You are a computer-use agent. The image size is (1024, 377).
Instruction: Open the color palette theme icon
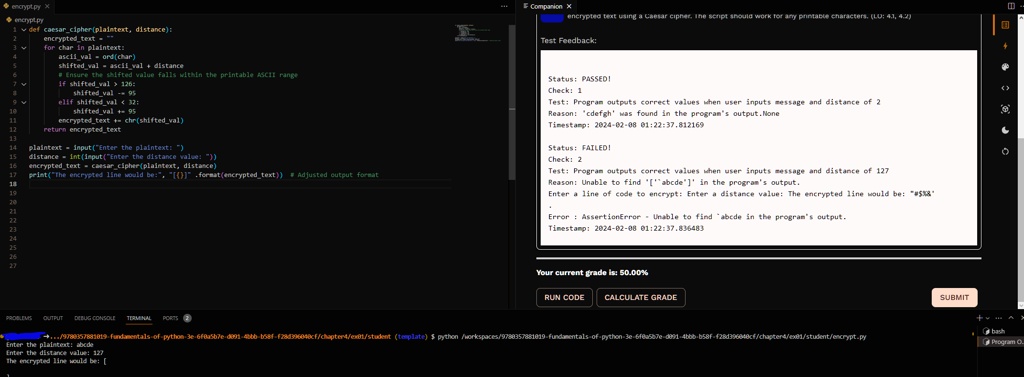[x=1005, y=67]
